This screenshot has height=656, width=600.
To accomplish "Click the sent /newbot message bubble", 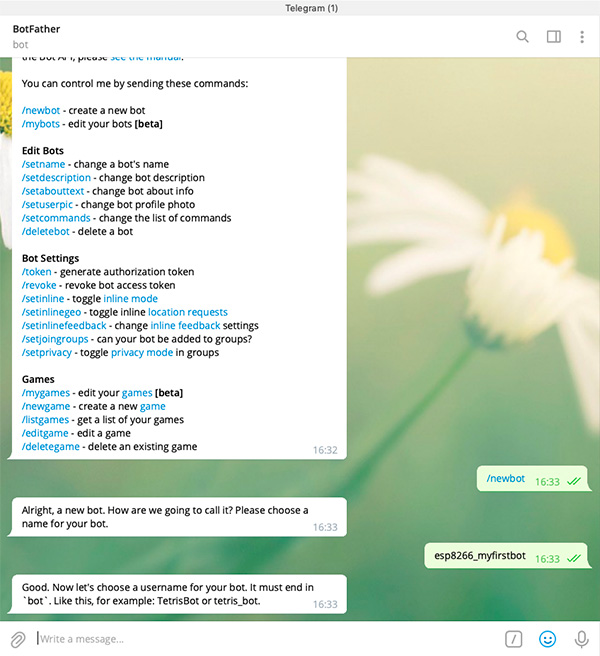I will [532, 479].
